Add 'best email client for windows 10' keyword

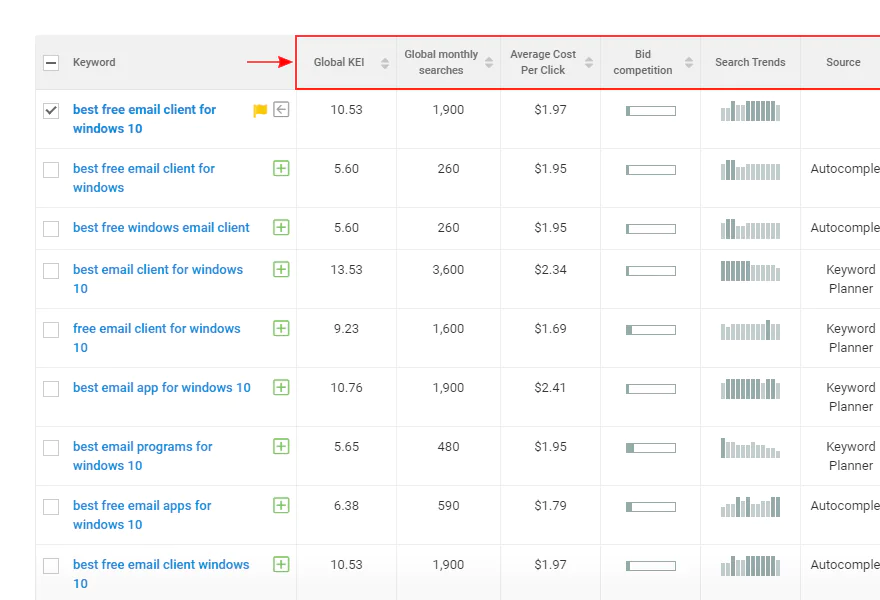coord(281,269)
